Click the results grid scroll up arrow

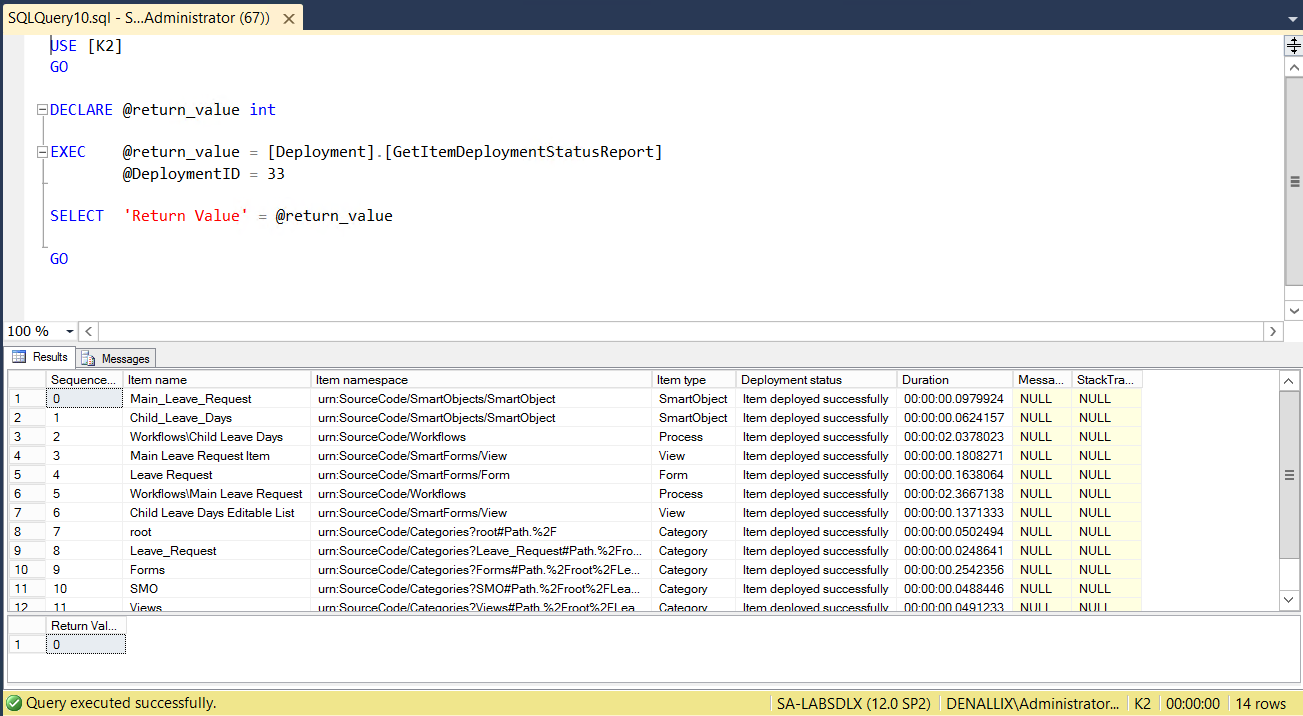[x=1290, y=380]
